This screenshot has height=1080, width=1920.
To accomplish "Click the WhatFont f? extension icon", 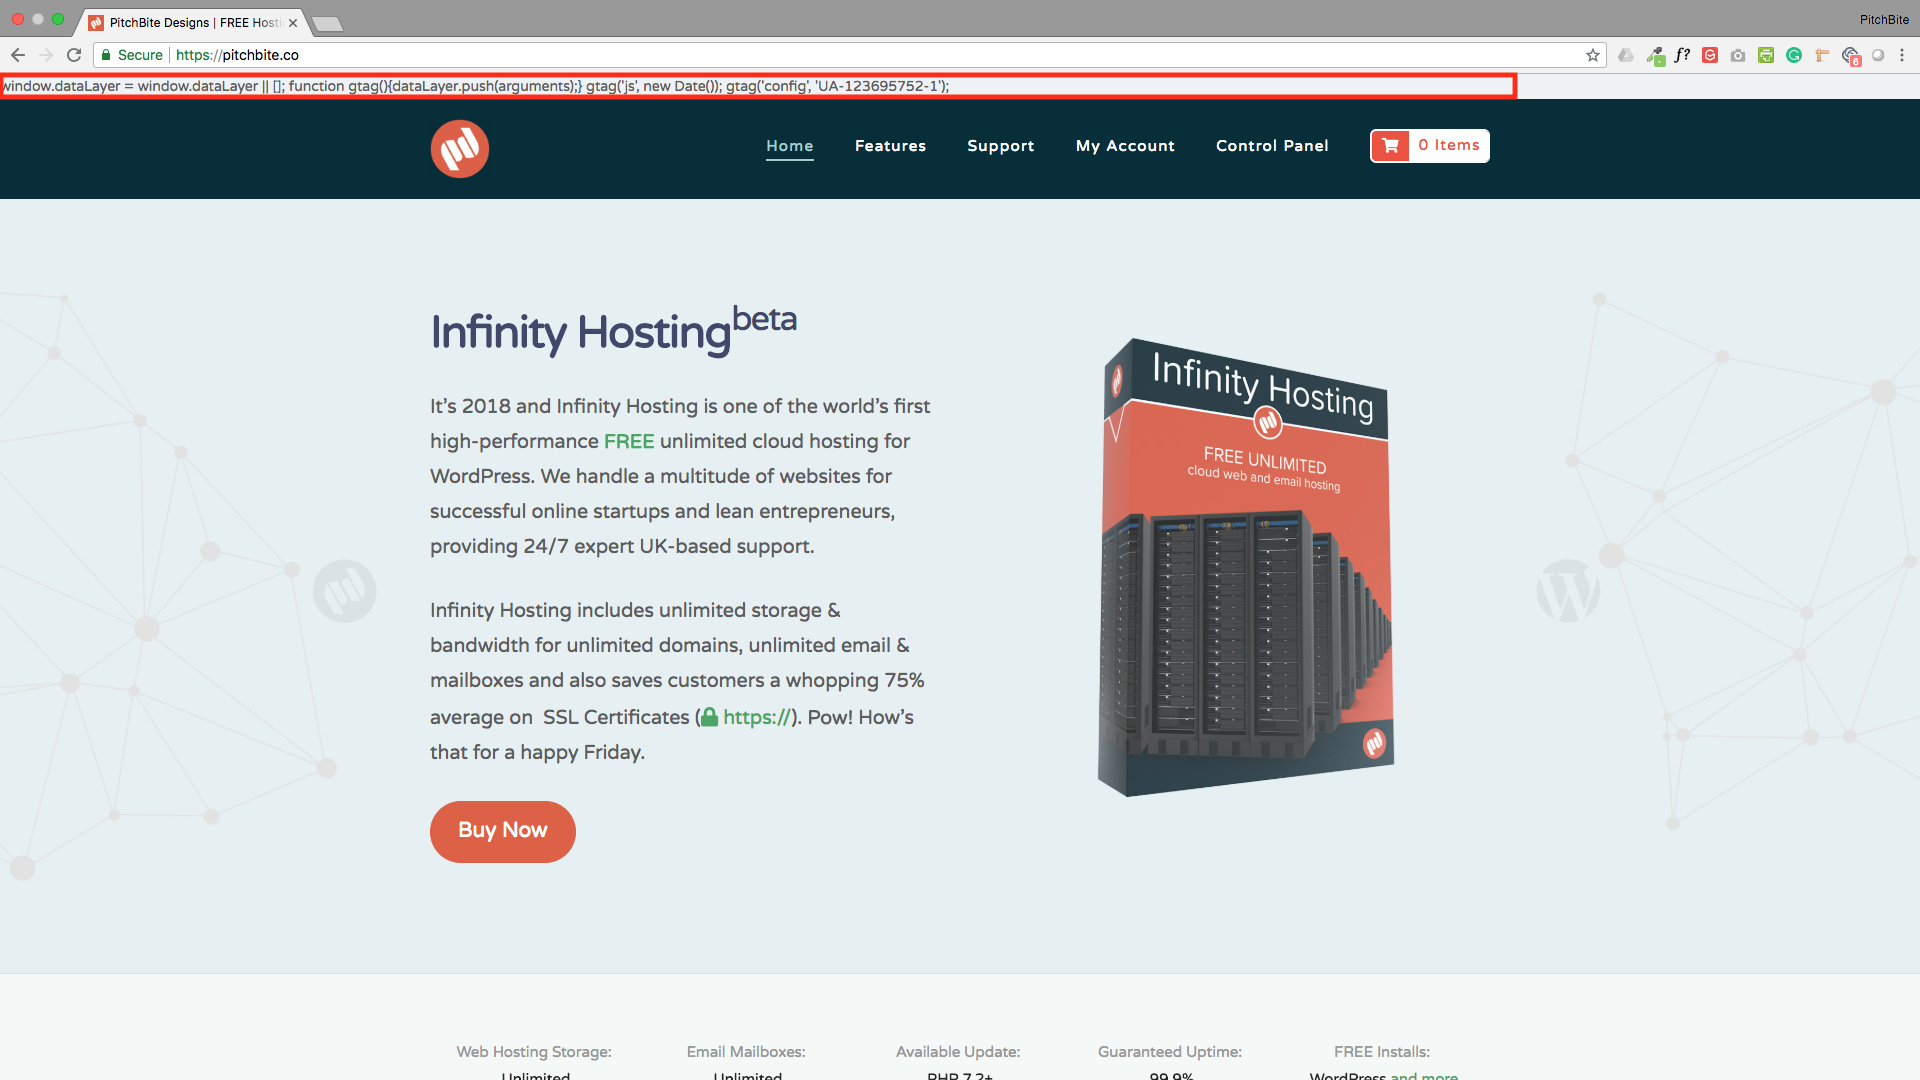I will 1682,55.
